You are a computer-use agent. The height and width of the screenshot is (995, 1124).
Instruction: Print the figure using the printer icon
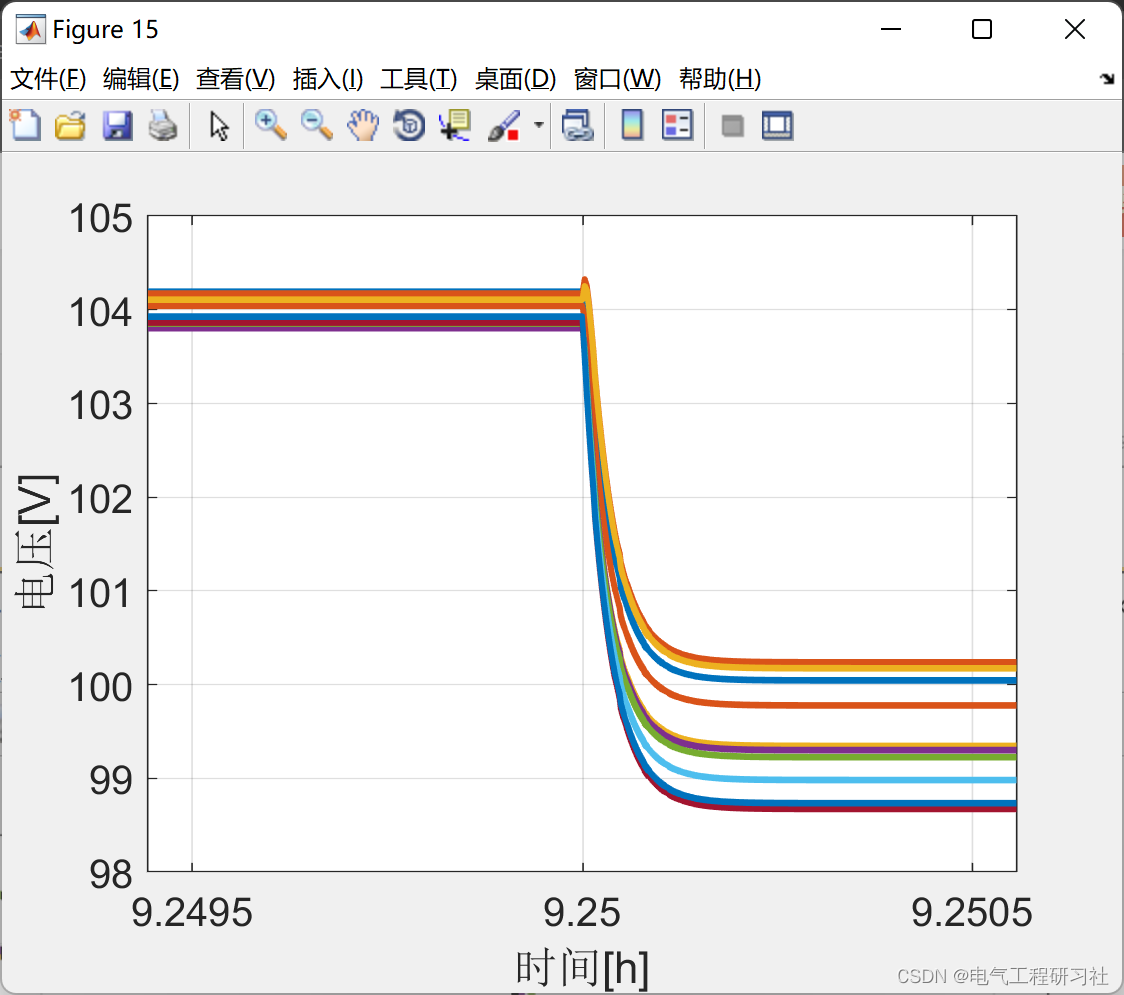163,126
